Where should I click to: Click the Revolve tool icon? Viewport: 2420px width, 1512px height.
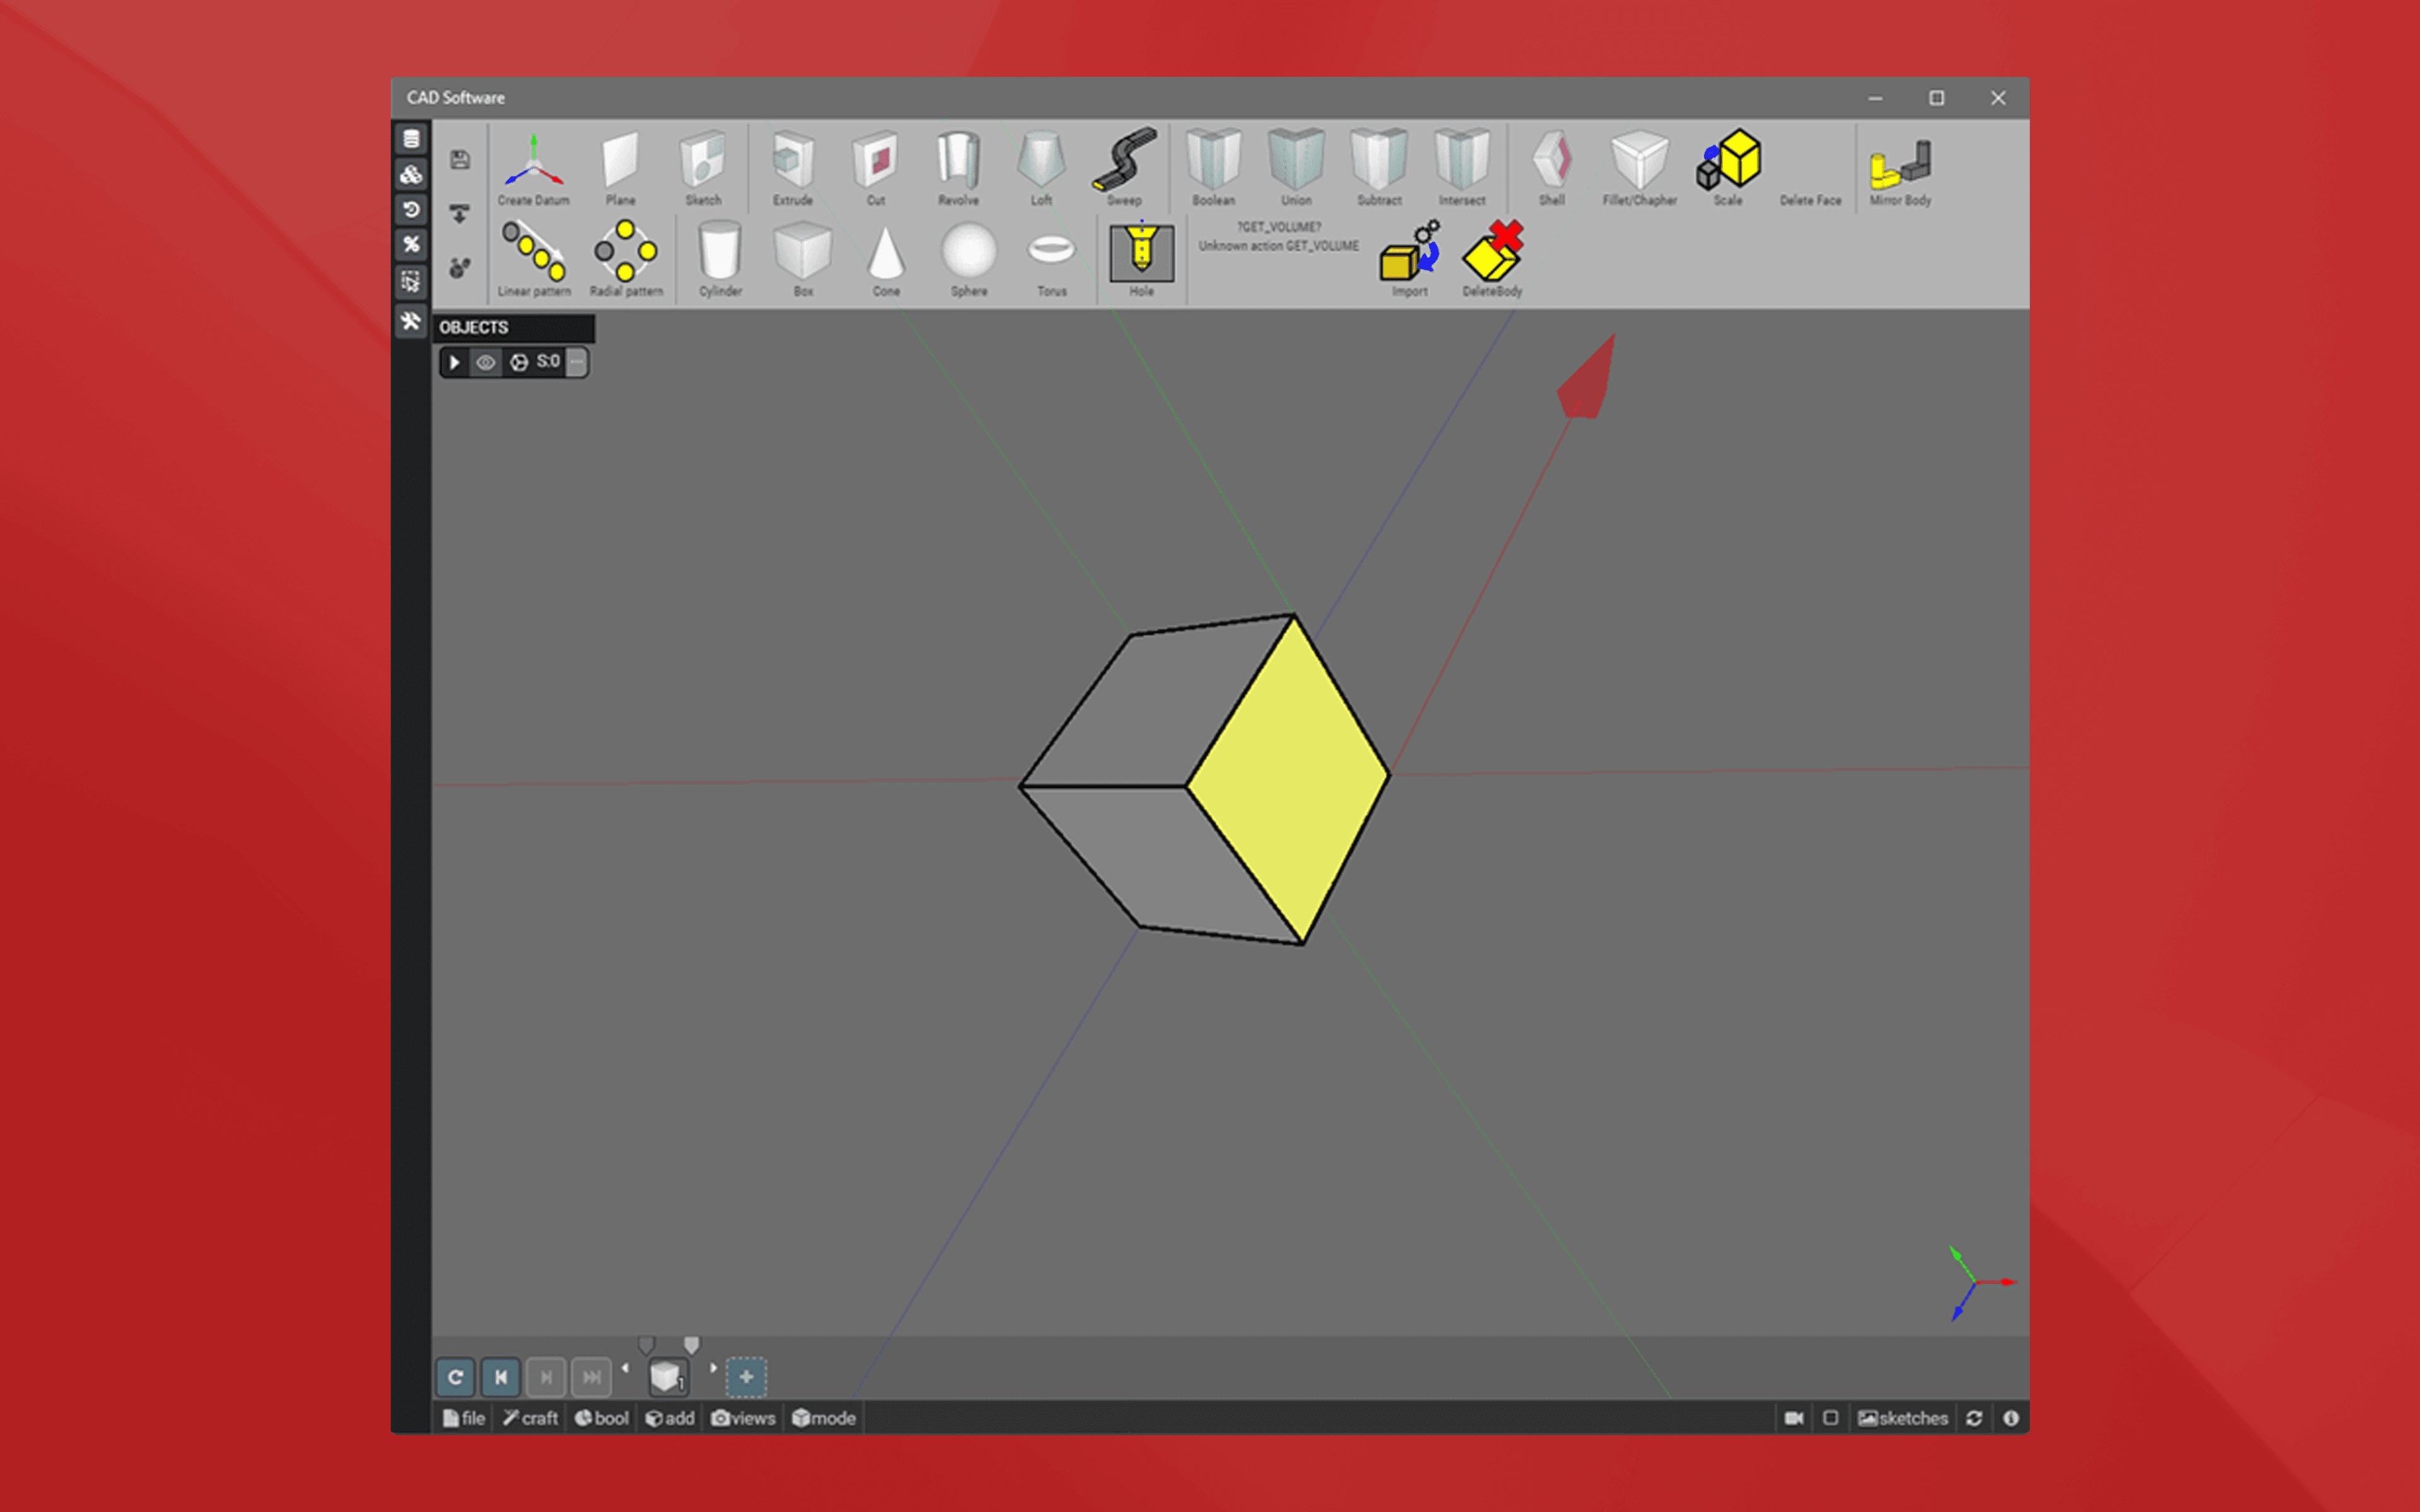coord(957,165)
